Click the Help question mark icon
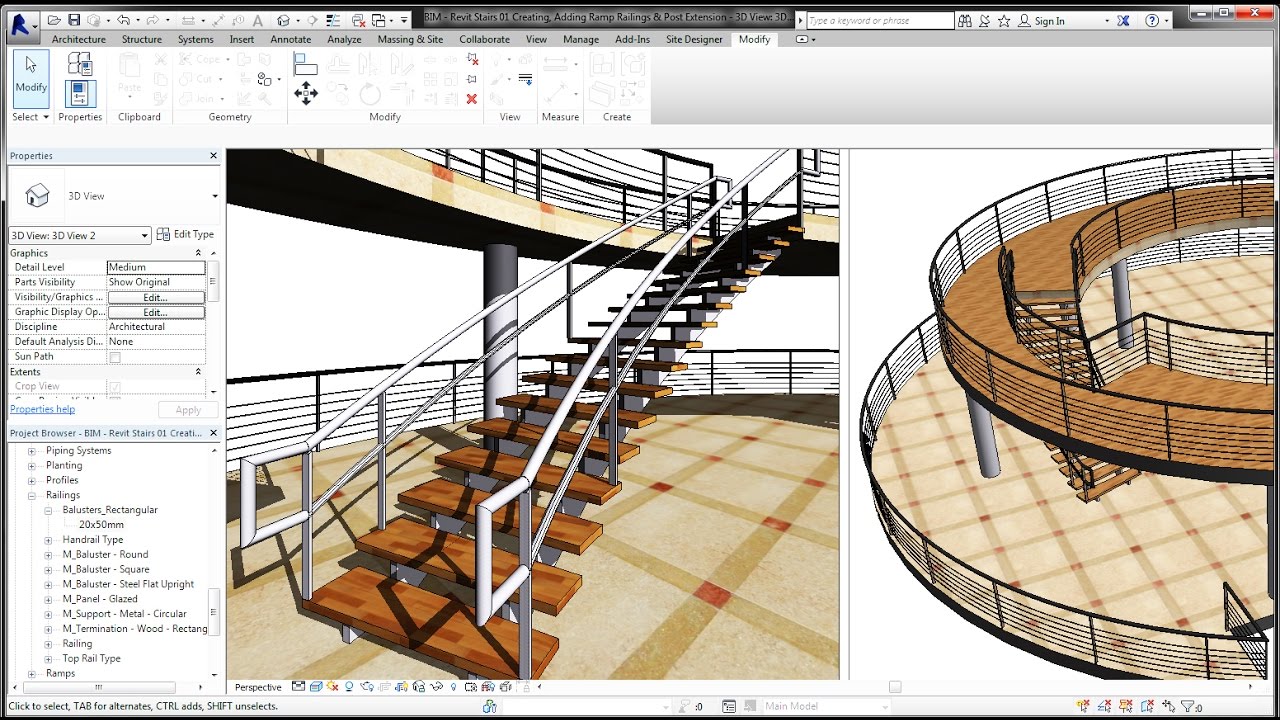The height and width of the screenshot is (720, 1280). (x=1152, y=20)
